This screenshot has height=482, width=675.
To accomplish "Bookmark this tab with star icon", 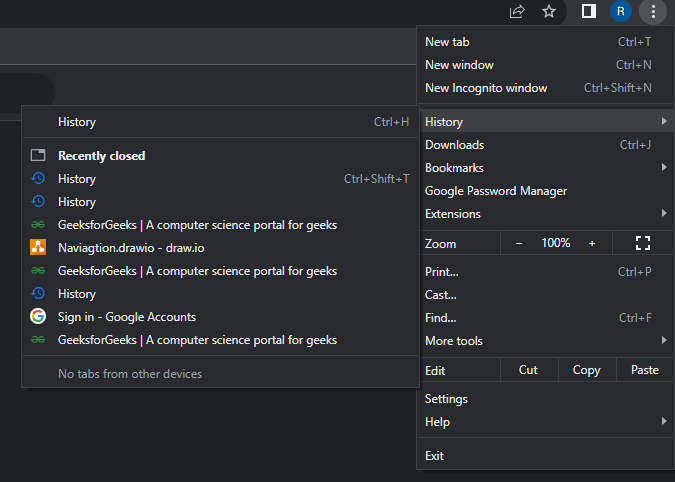I will pyautogui.click(x=549, y=12).
